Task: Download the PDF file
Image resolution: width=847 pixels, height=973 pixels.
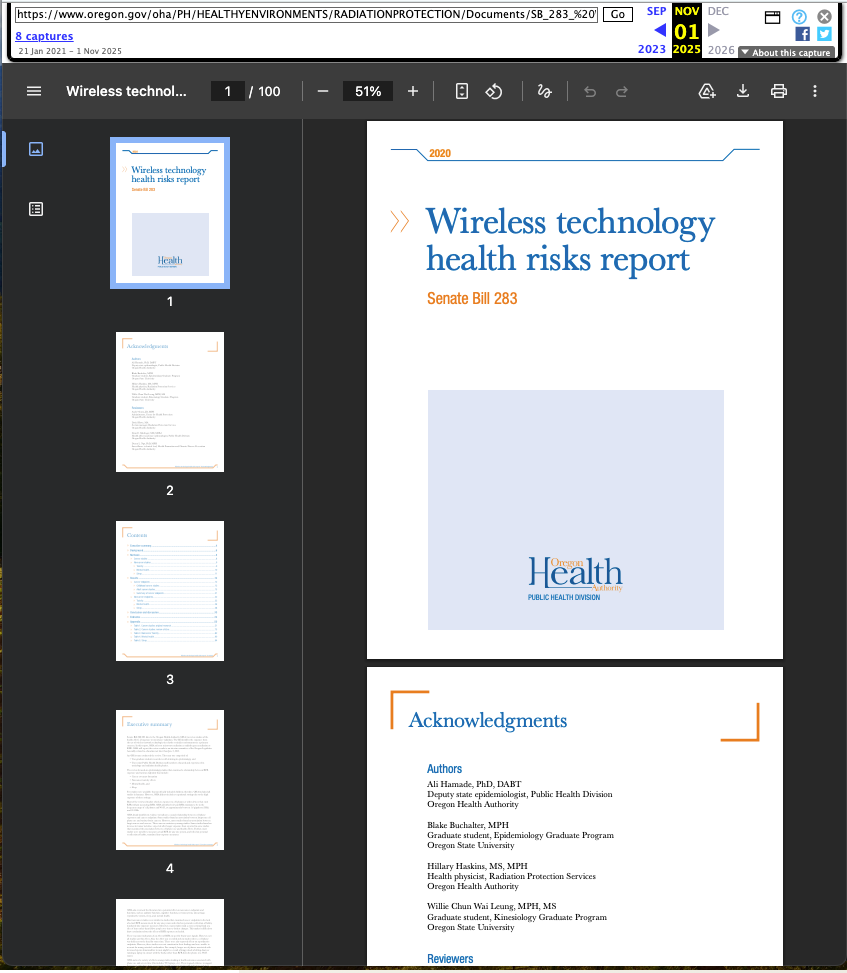Action: tap(743, 91)
